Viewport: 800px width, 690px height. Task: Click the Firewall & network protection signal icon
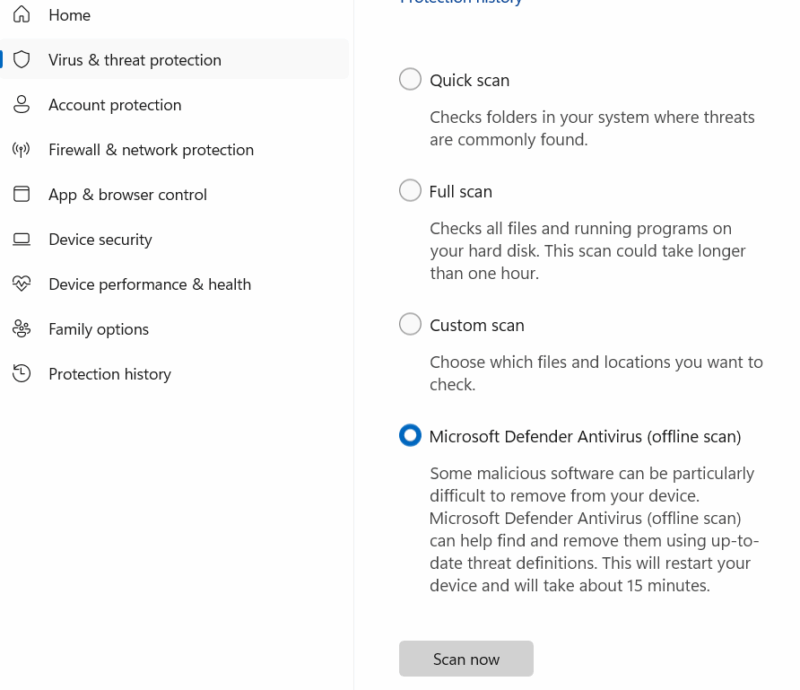21,150
